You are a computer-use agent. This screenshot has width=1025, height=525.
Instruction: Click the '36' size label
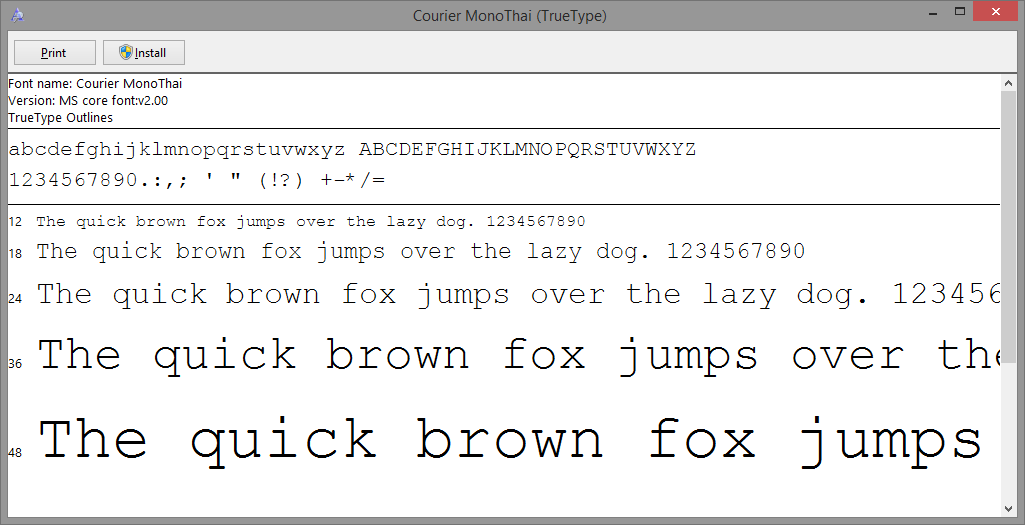pos(15,364)
